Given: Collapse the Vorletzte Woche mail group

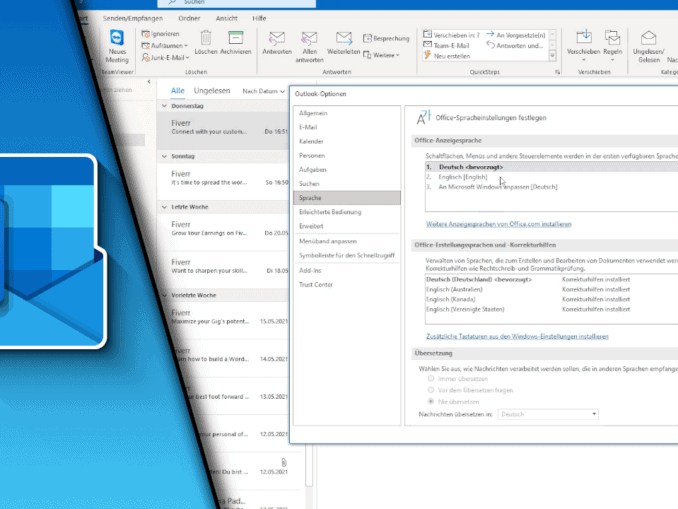Looking at the screenshot, I should click(164, 295).
